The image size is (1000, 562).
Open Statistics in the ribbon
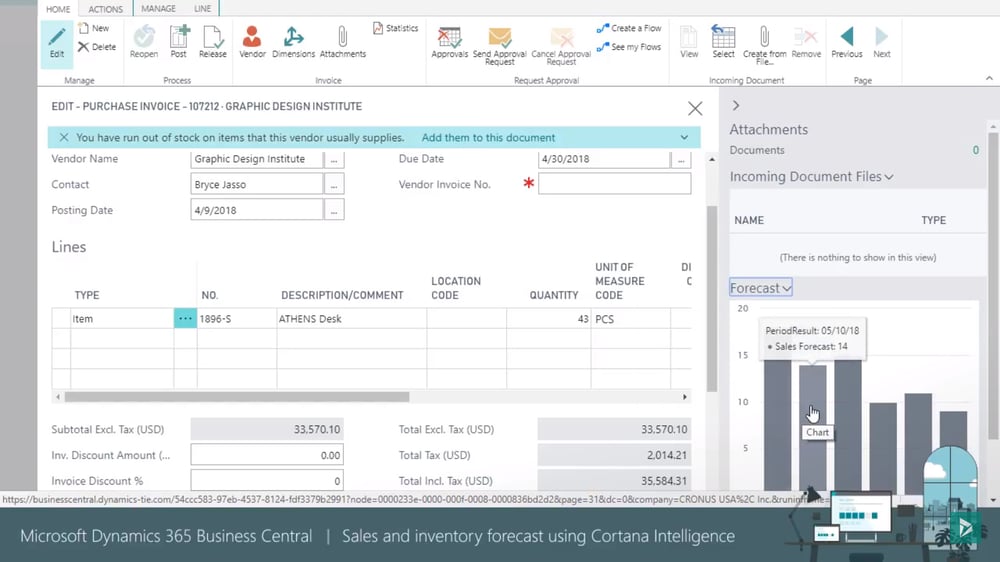(x=395, y=28)
